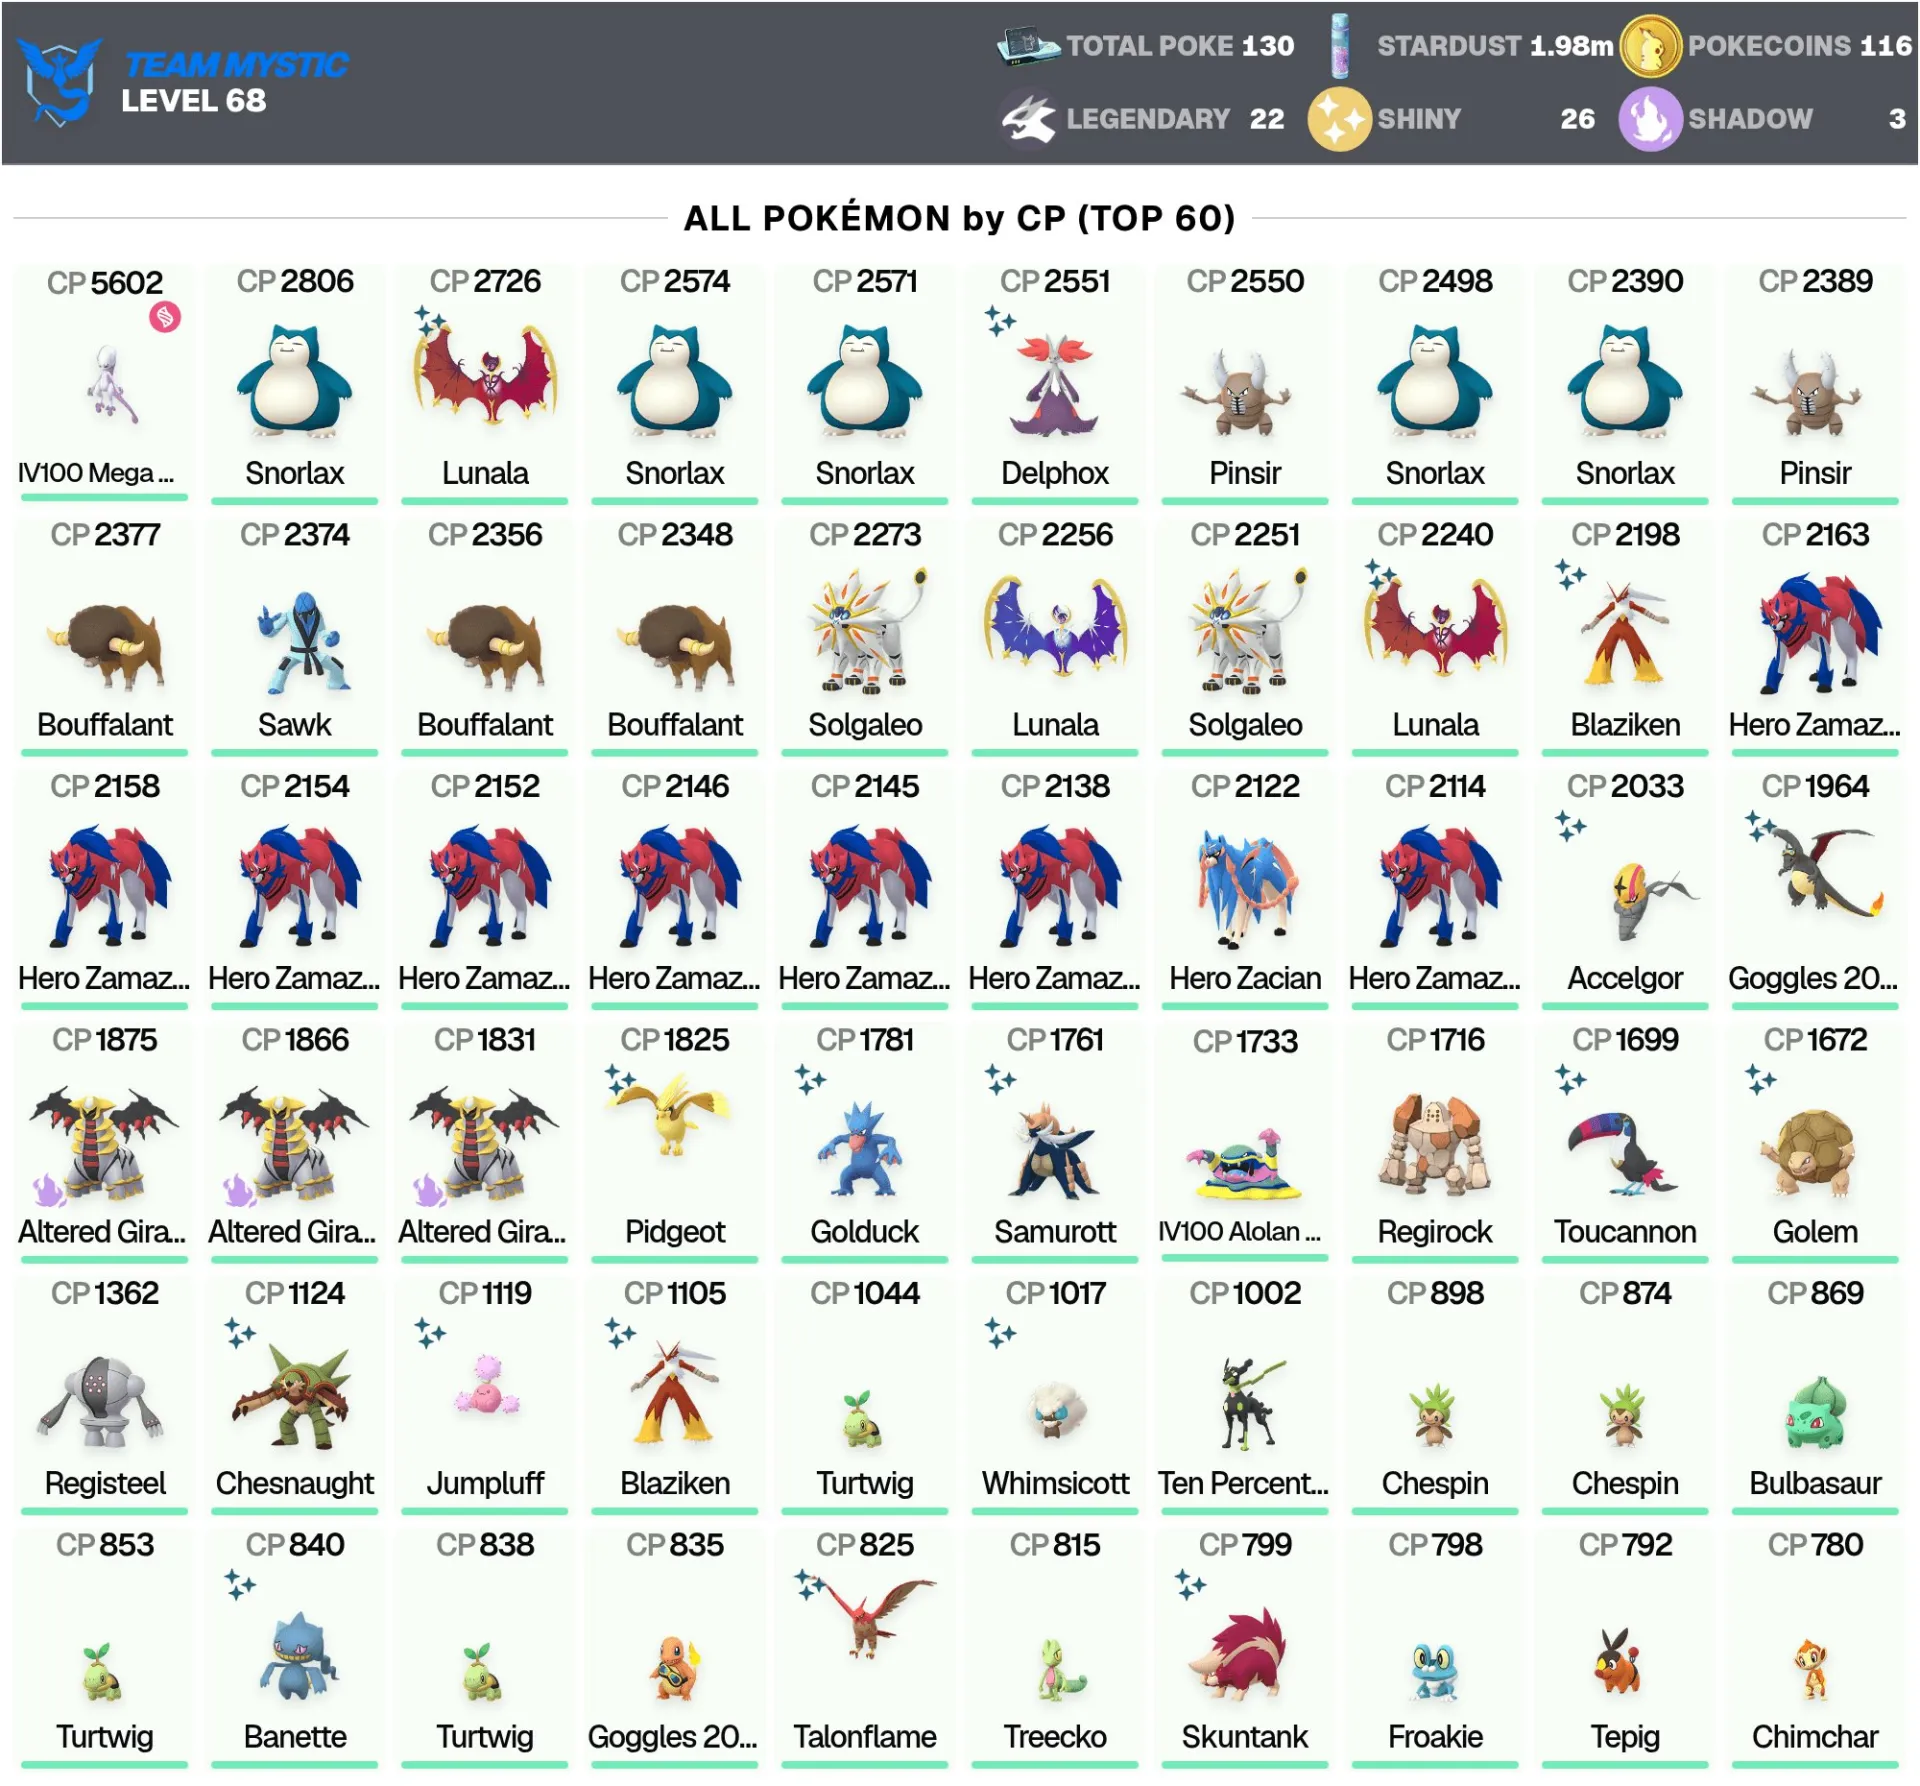Click the Total Poke device icon
The image size is (1920, 1786).
1028,45
